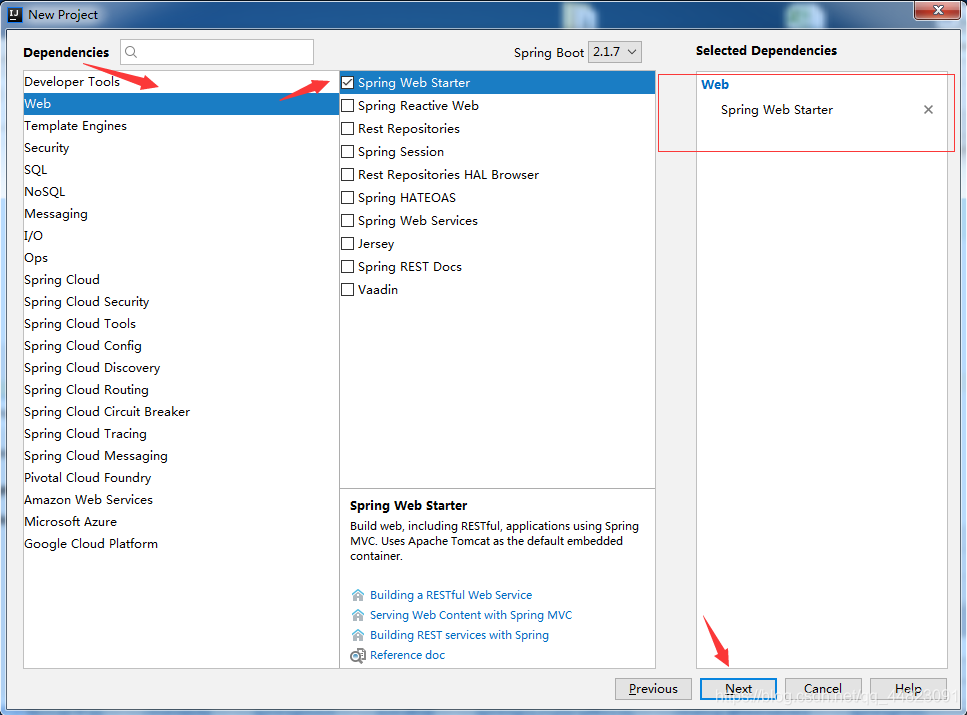Open Spring Cloud Config category

click(x=181, y=345)
